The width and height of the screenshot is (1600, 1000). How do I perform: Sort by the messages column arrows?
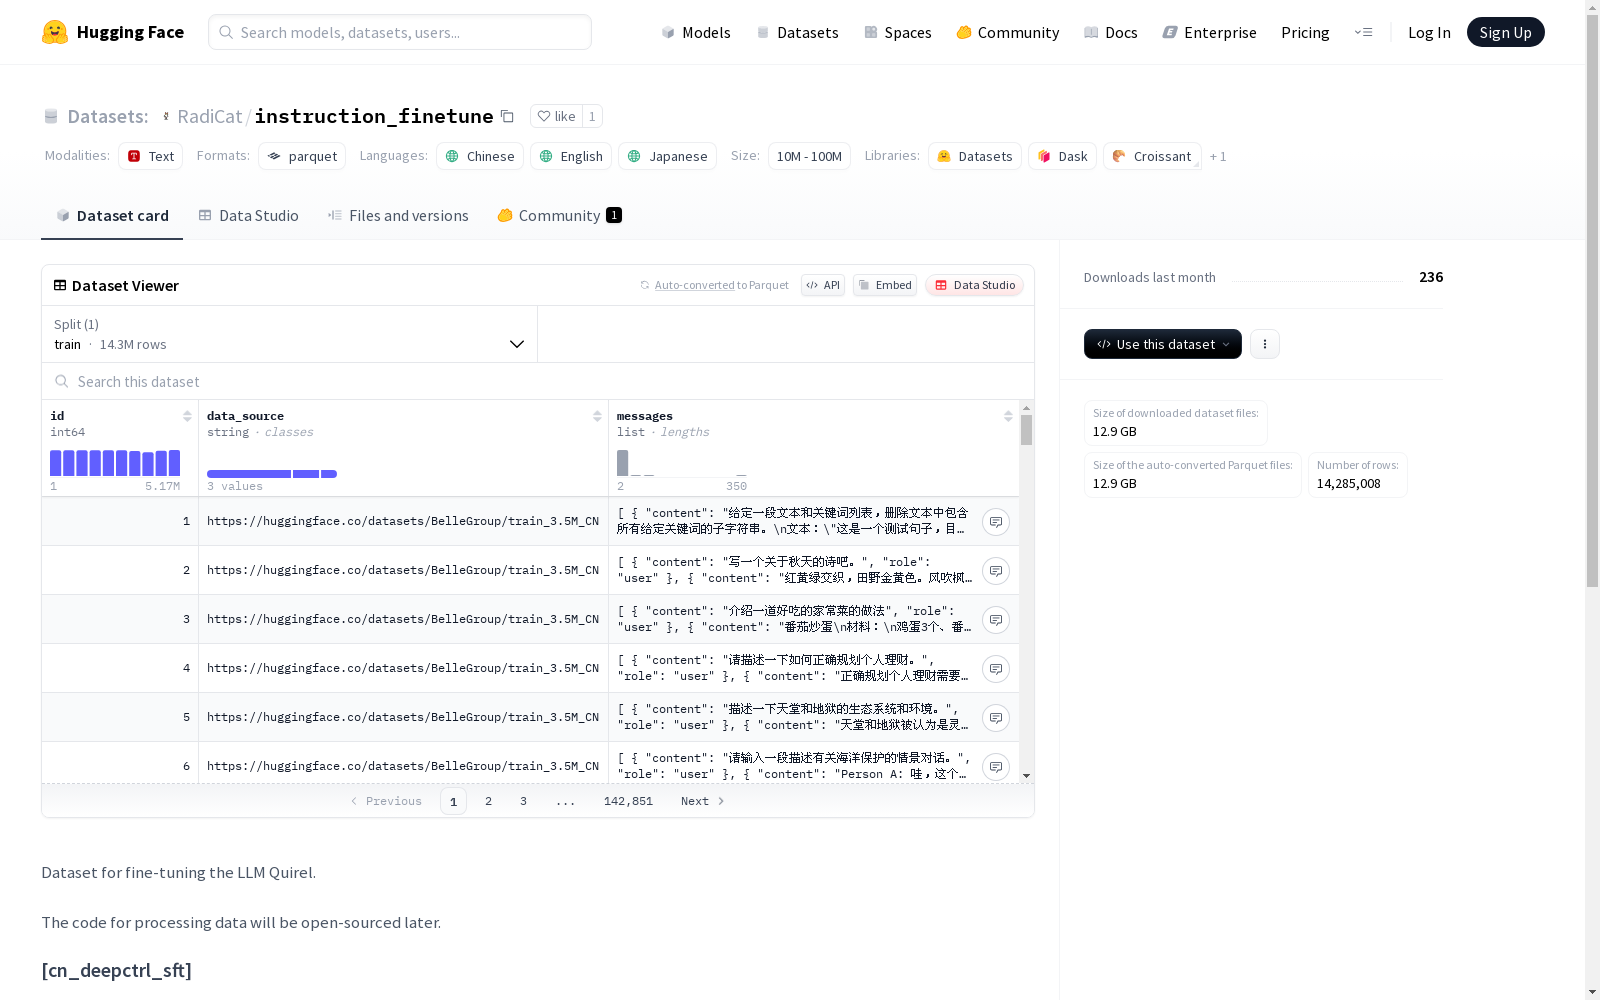click(1008, 416)
